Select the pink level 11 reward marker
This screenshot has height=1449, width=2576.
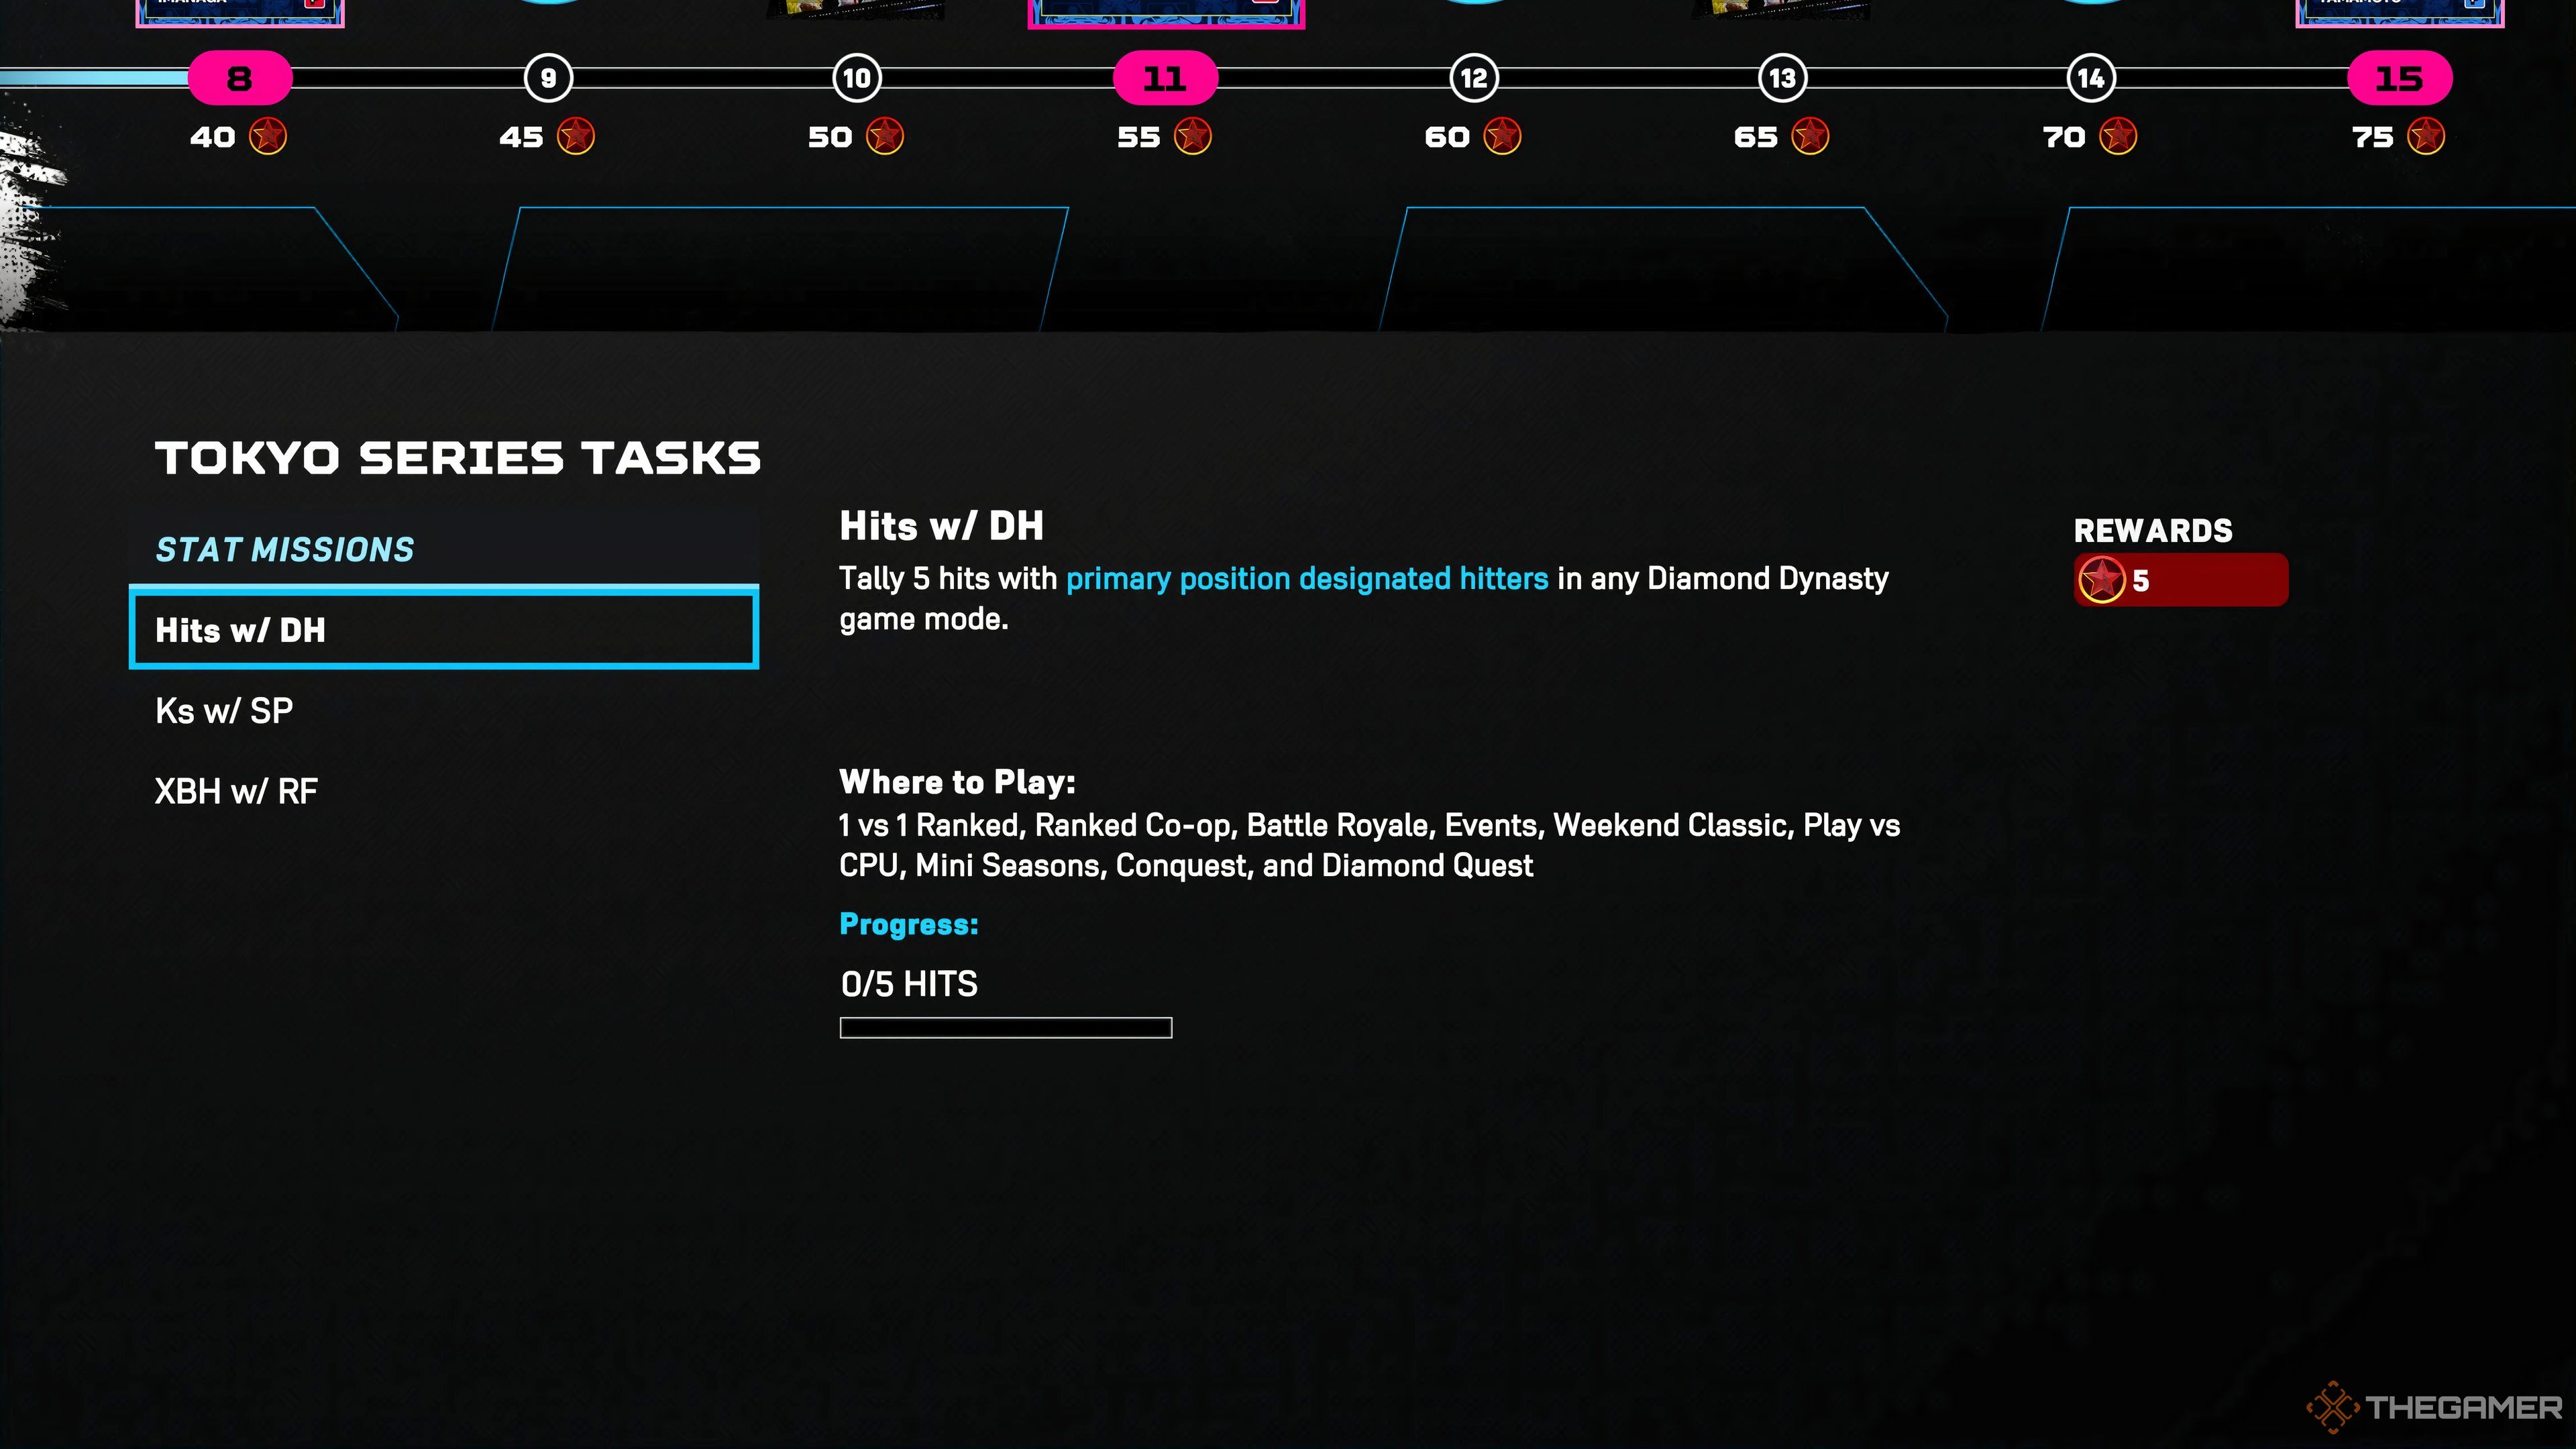[1165, 78]
